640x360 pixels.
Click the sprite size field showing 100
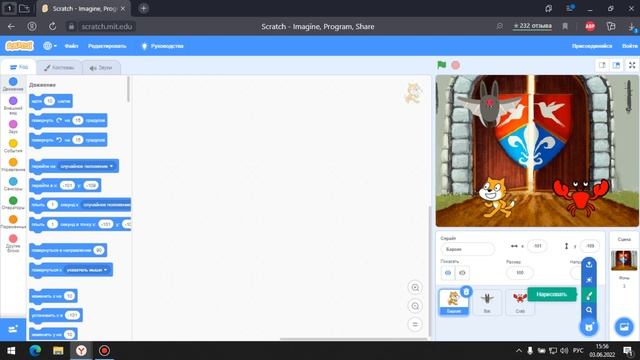pos(520,273)
